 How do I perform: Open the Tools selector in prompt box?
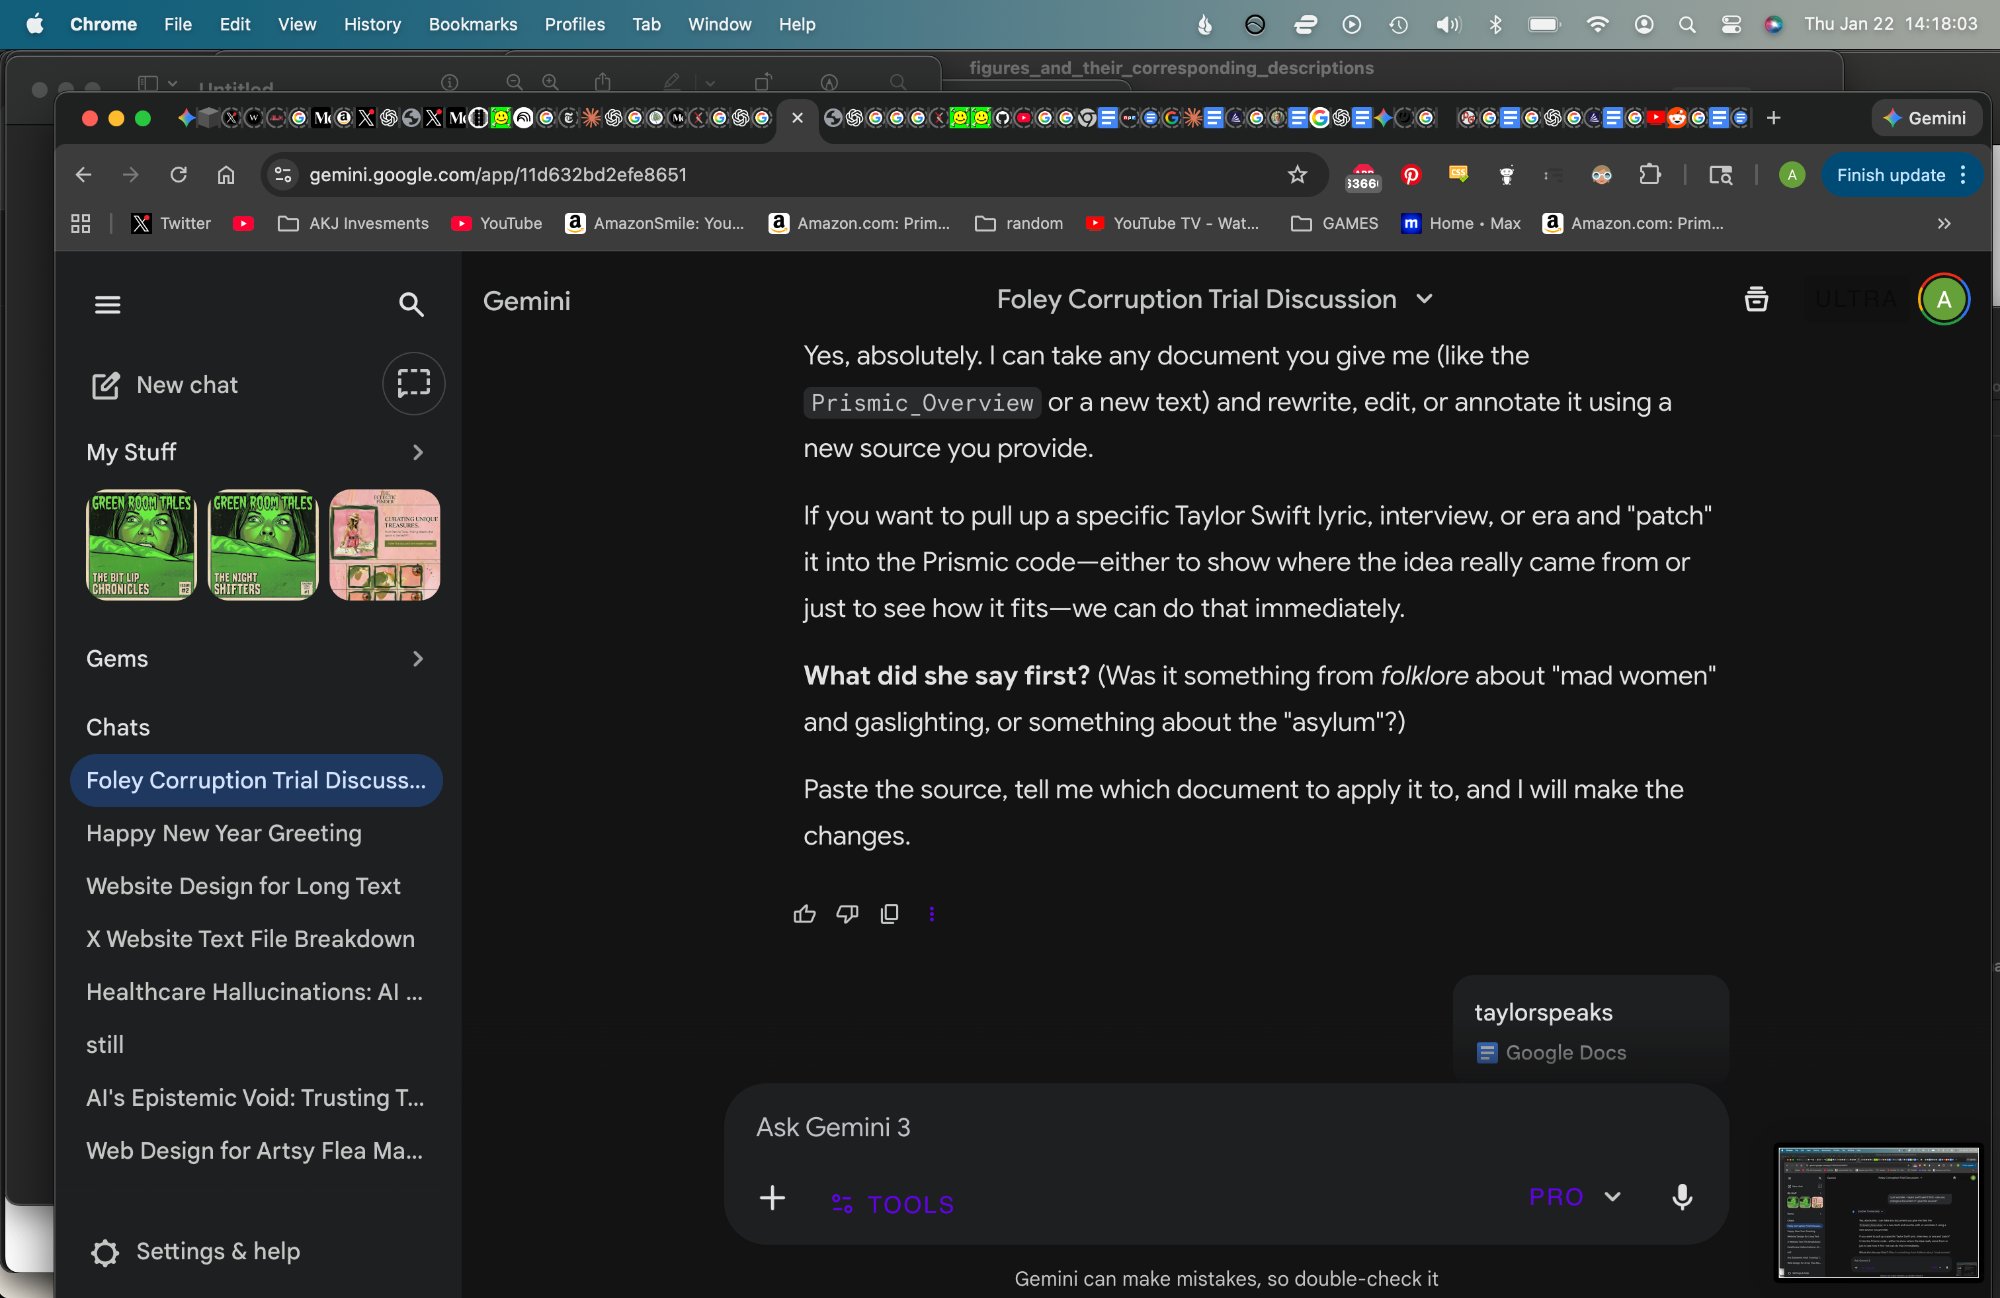tap(893, 1204)
